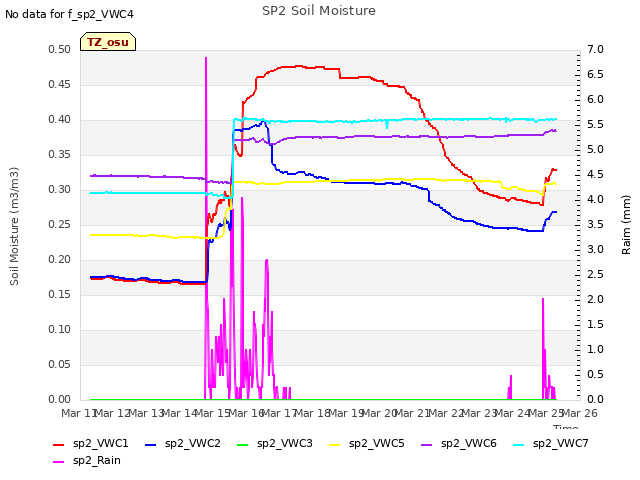Click the 5.0 right axis tick label
The image size is (640, 480).
[595, 150]
